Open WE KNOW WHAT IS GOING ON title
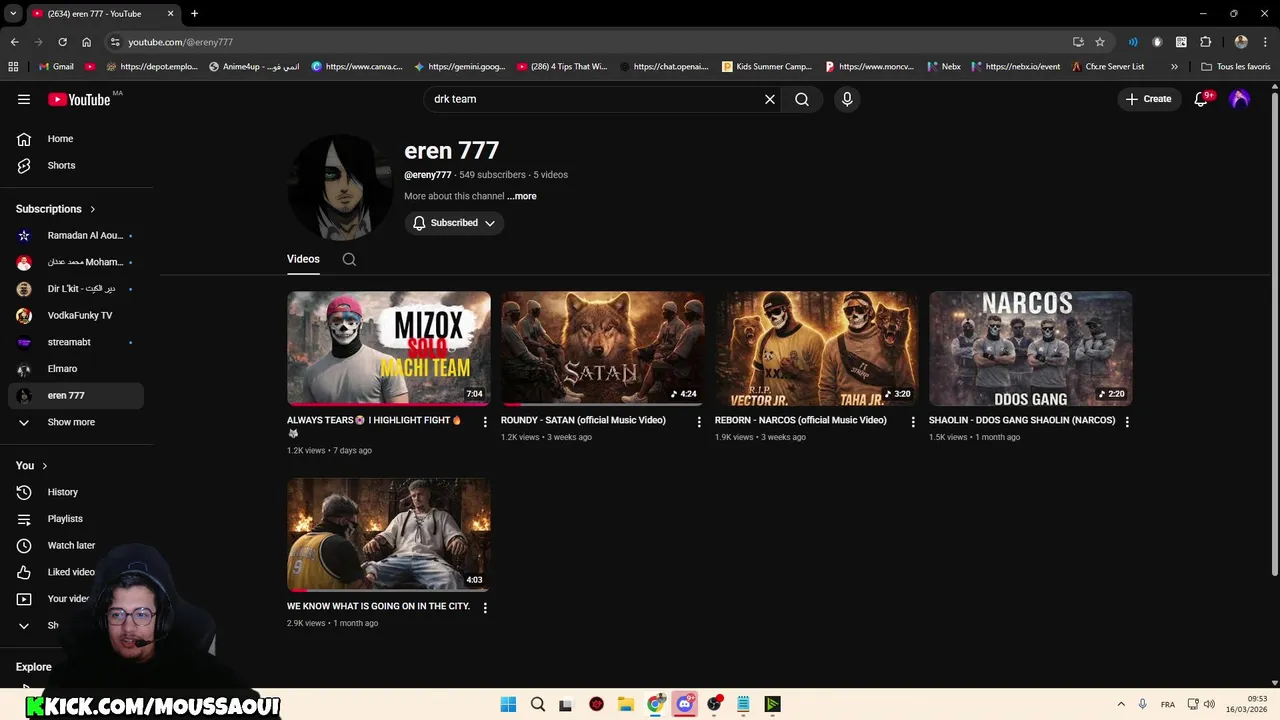Viewport: 1280px width, 720px height. (x=378, y=606)
